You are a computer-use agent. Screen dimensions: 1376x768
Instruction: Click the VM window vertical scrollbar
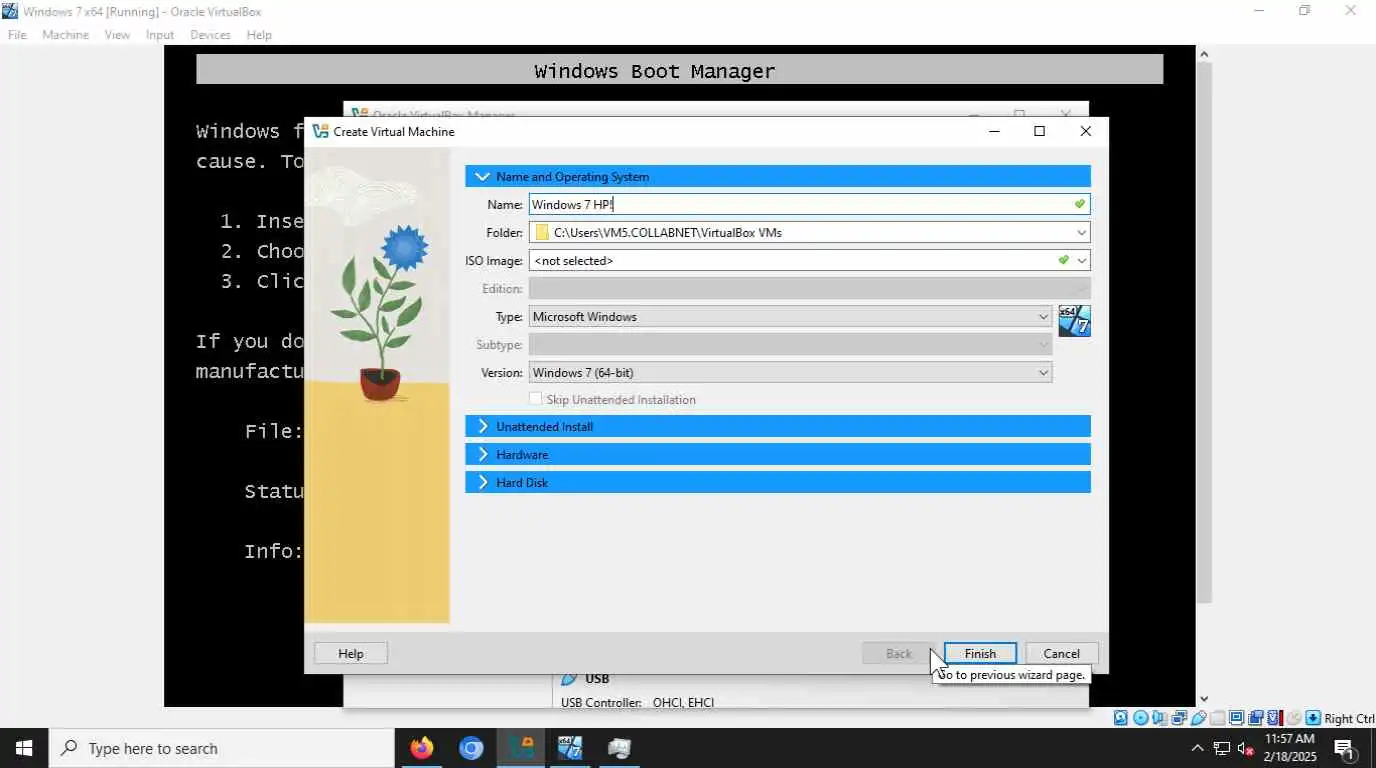[x=1204, y=331]
